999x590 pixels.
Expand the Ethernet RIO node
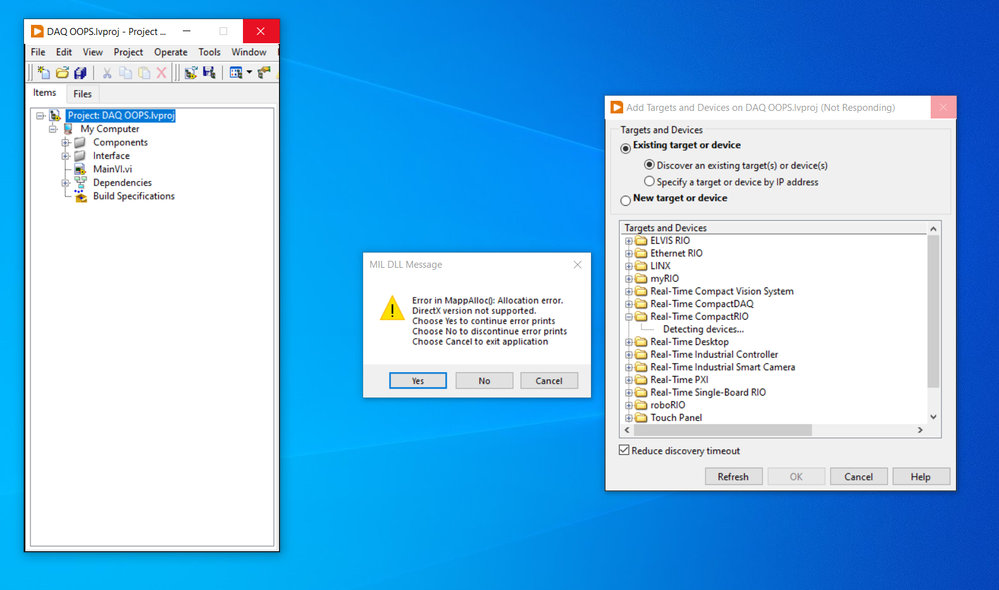coord(629,254)
